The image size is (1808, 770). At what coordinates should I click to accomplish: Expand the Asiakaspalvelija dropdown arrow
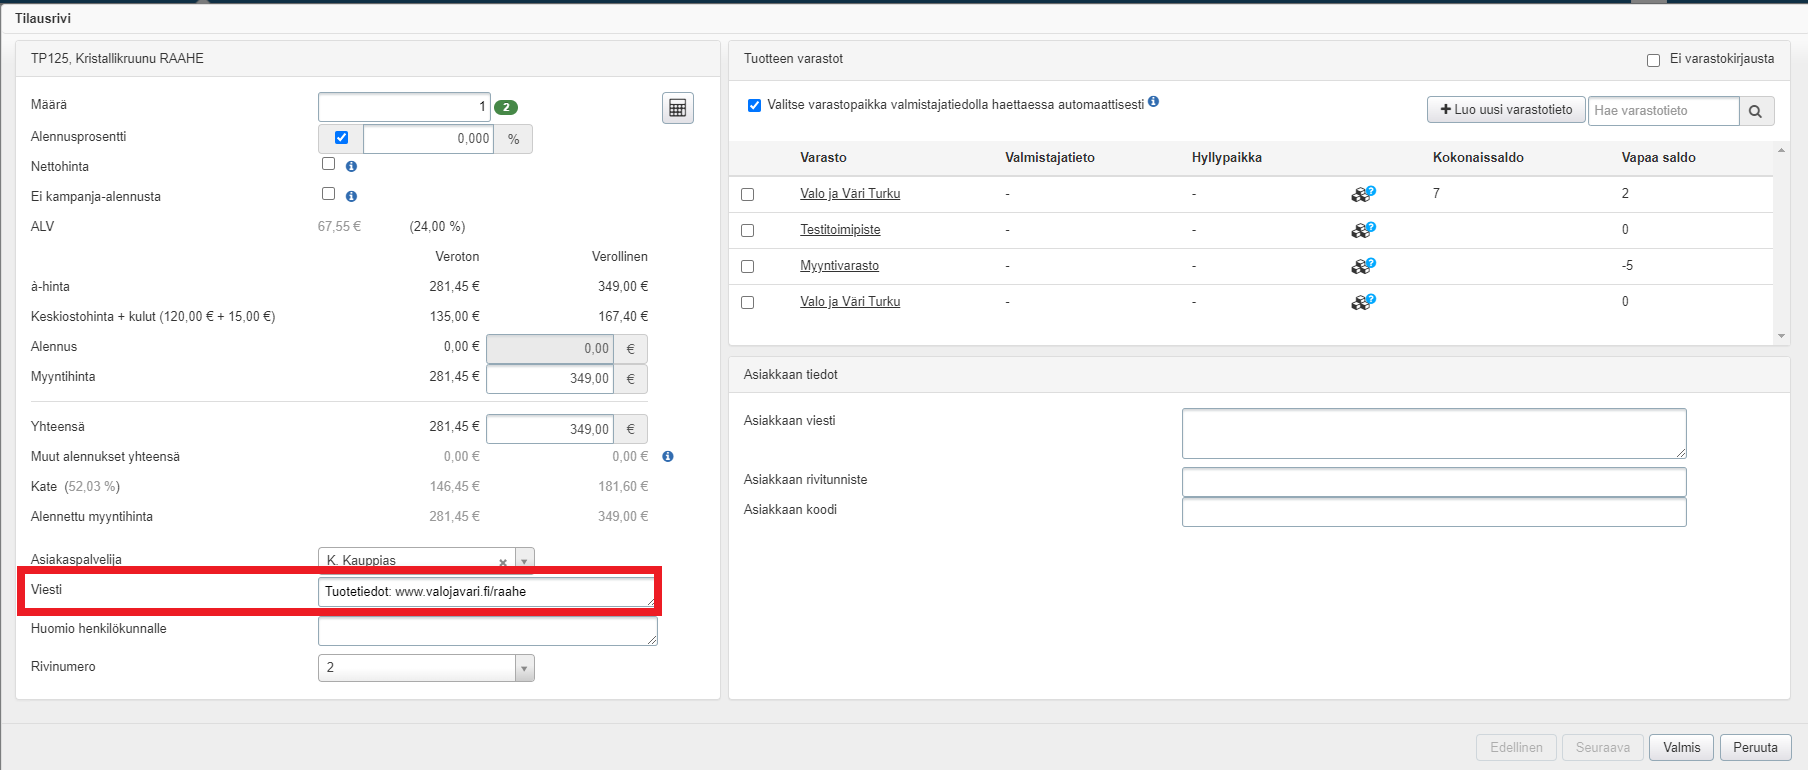pos(524,561)
